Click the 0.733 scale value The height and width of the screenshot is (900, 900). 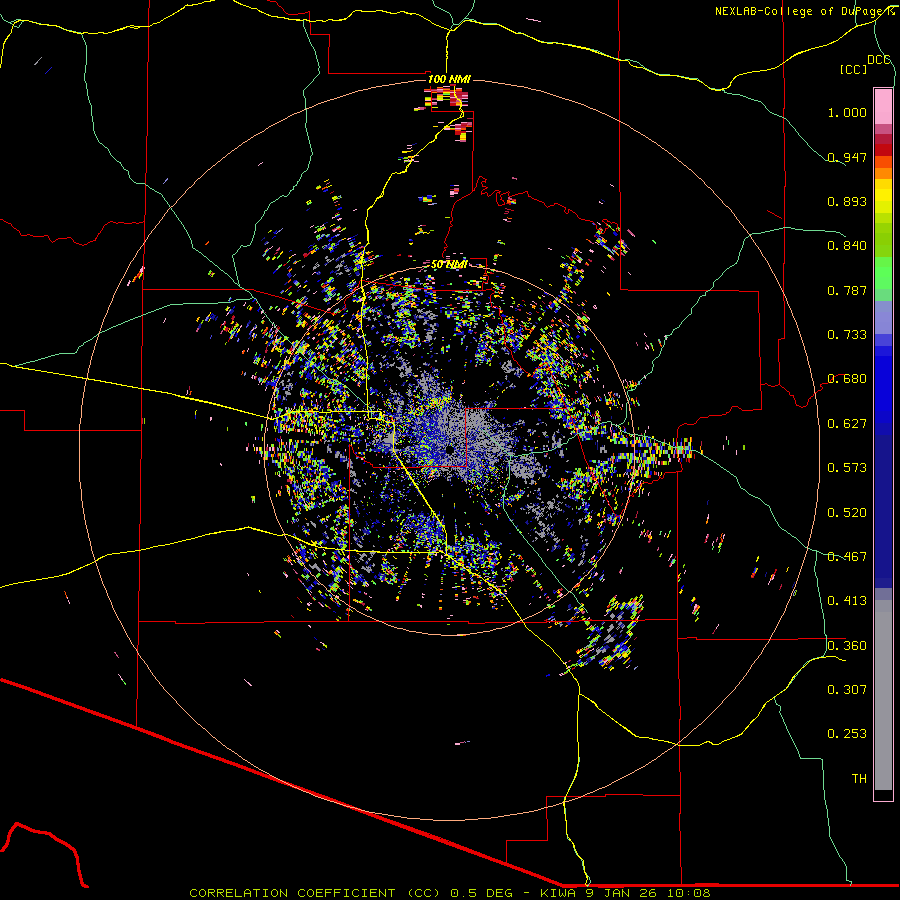point(847,335)
